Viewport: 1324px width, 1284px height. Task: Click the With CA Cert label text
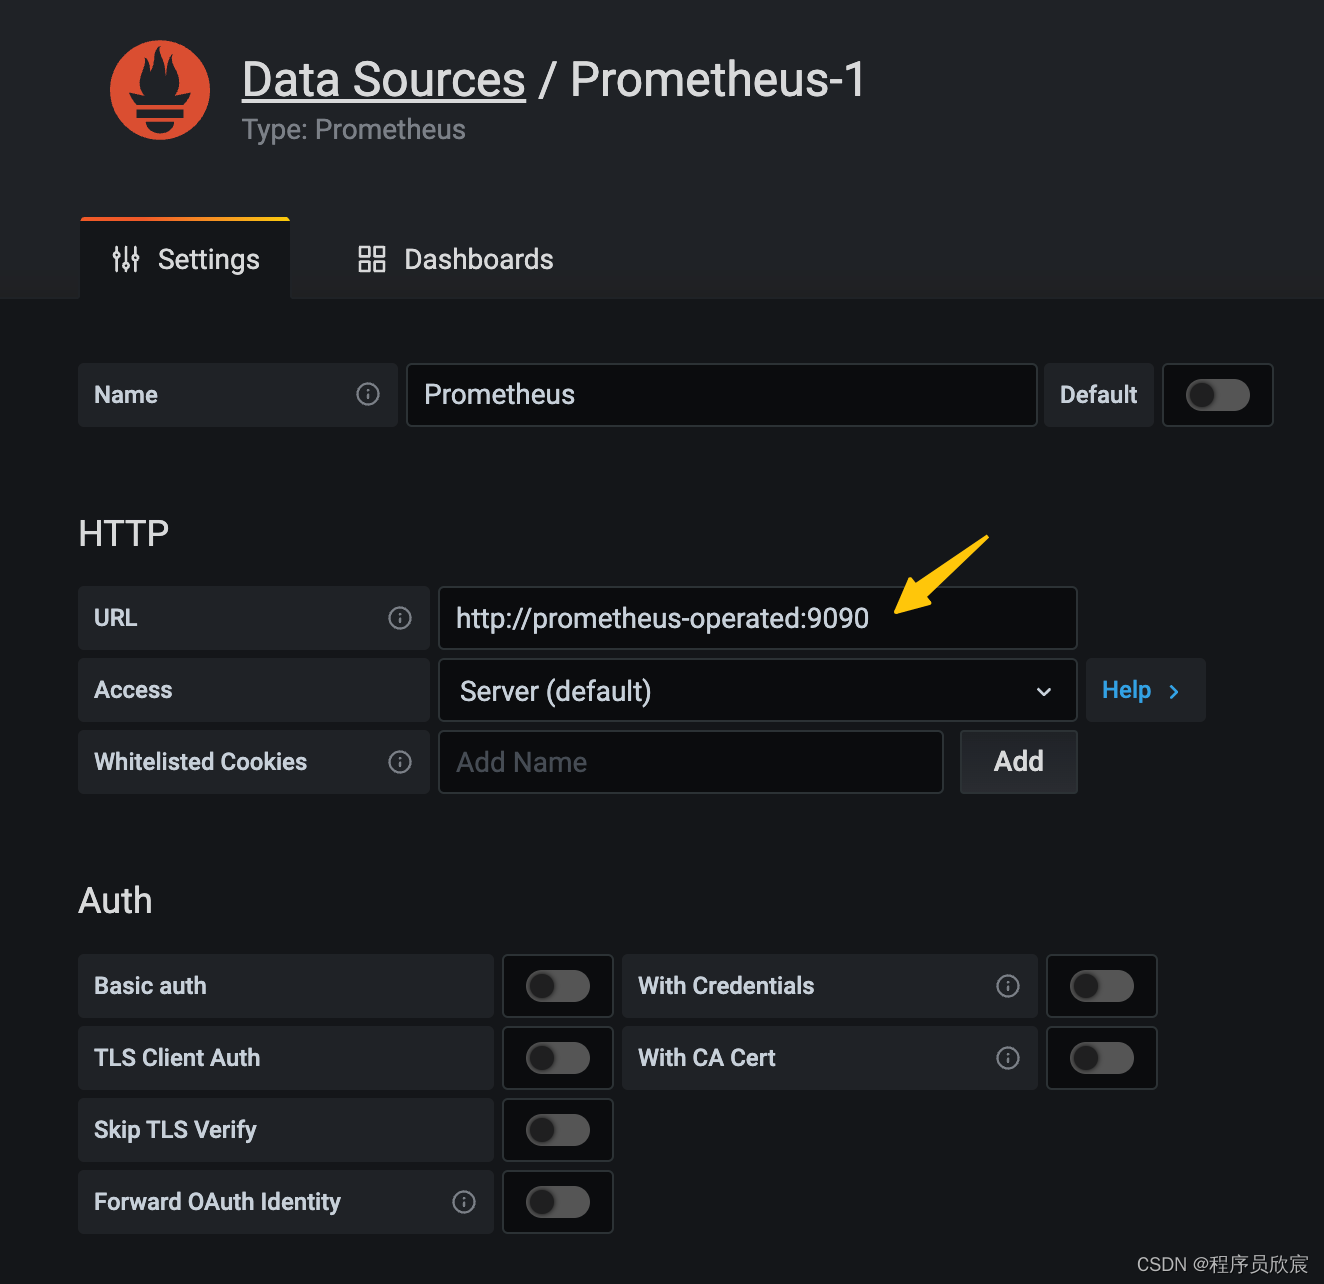click(x=707, y=1058)
